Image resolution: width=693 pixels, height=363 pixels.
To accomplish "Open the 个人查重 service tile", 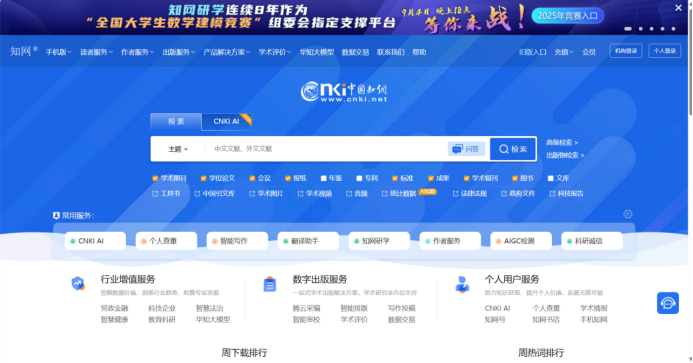I will [166, 241].
